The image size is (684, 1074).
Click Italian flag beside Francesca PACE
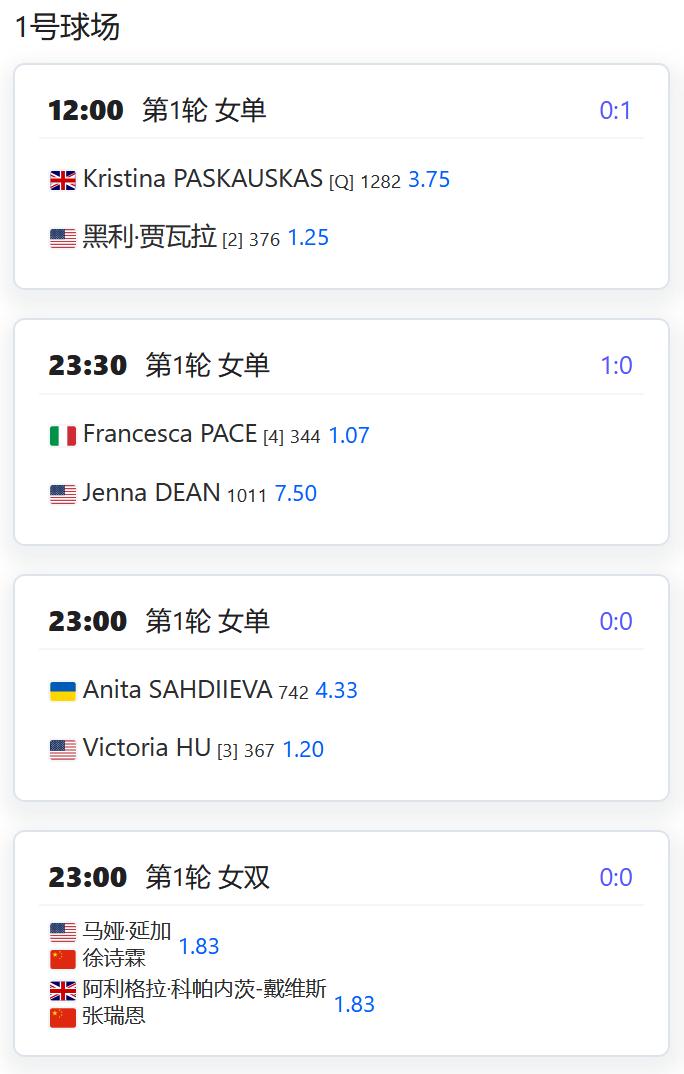pos(63,436)
